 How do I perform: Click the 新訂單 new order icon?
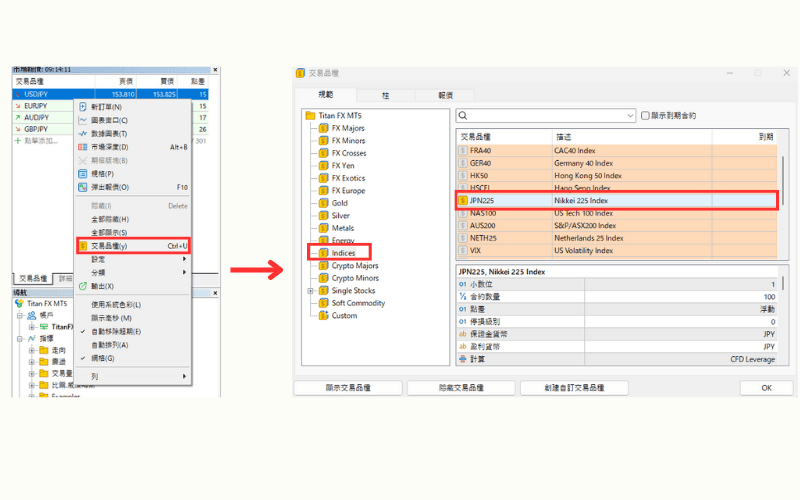click(x=82, y=107)
